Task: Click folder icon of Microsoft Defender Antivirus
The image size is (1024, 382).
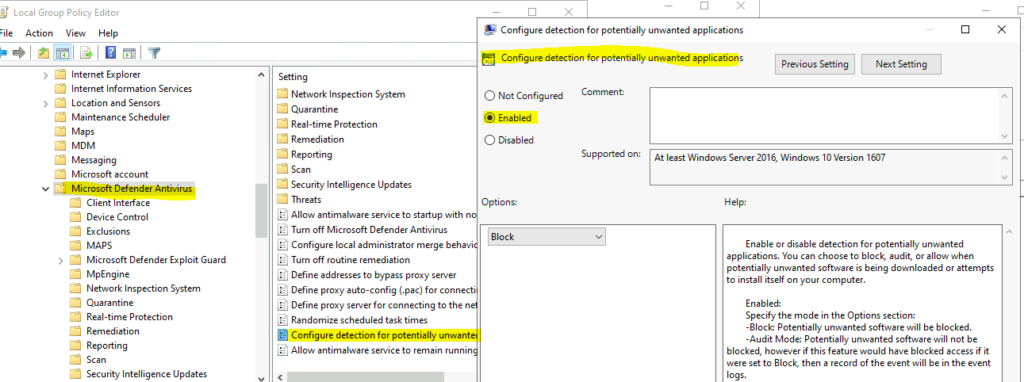Action: tap(60, 189)
